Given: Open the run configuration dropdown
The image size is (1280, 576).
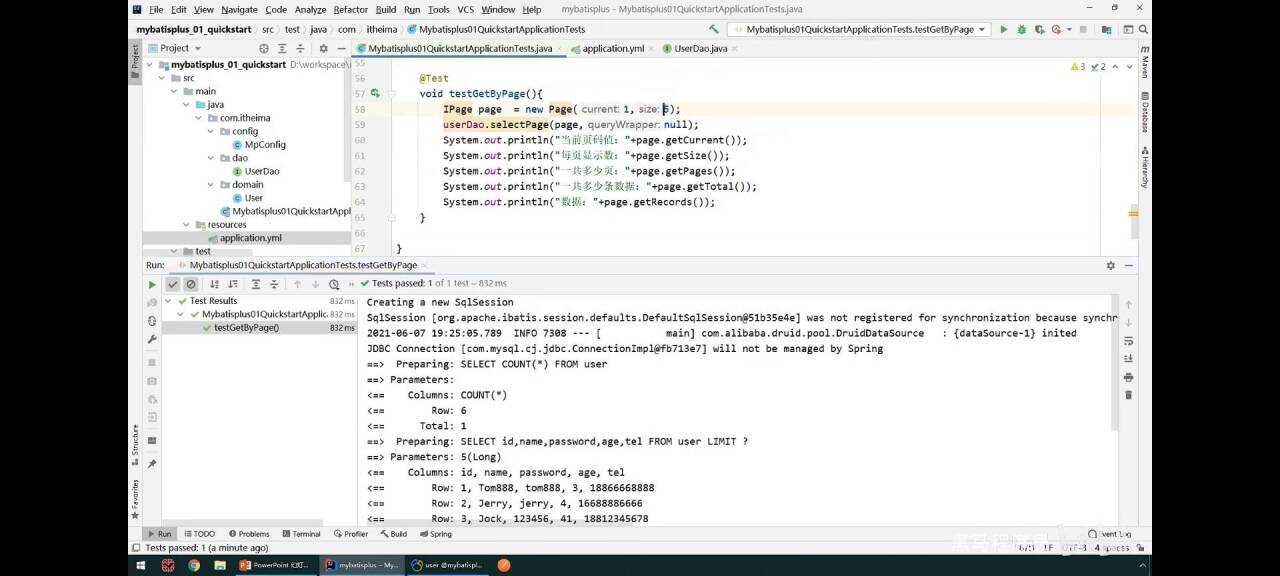Looking at the screenshot, I should (859, 29).
